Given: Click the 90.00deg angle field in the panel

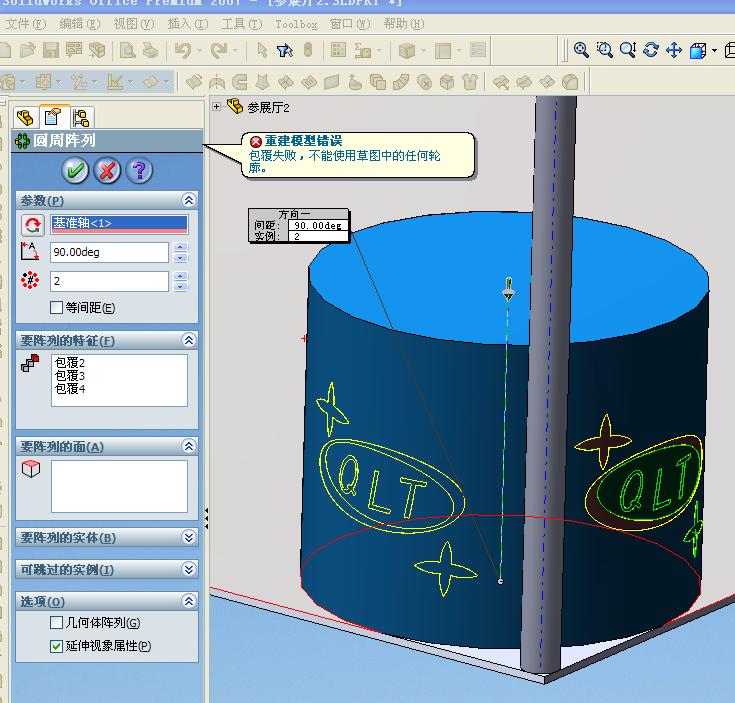Looking at the screenshot, I should [x=109, y=252].
